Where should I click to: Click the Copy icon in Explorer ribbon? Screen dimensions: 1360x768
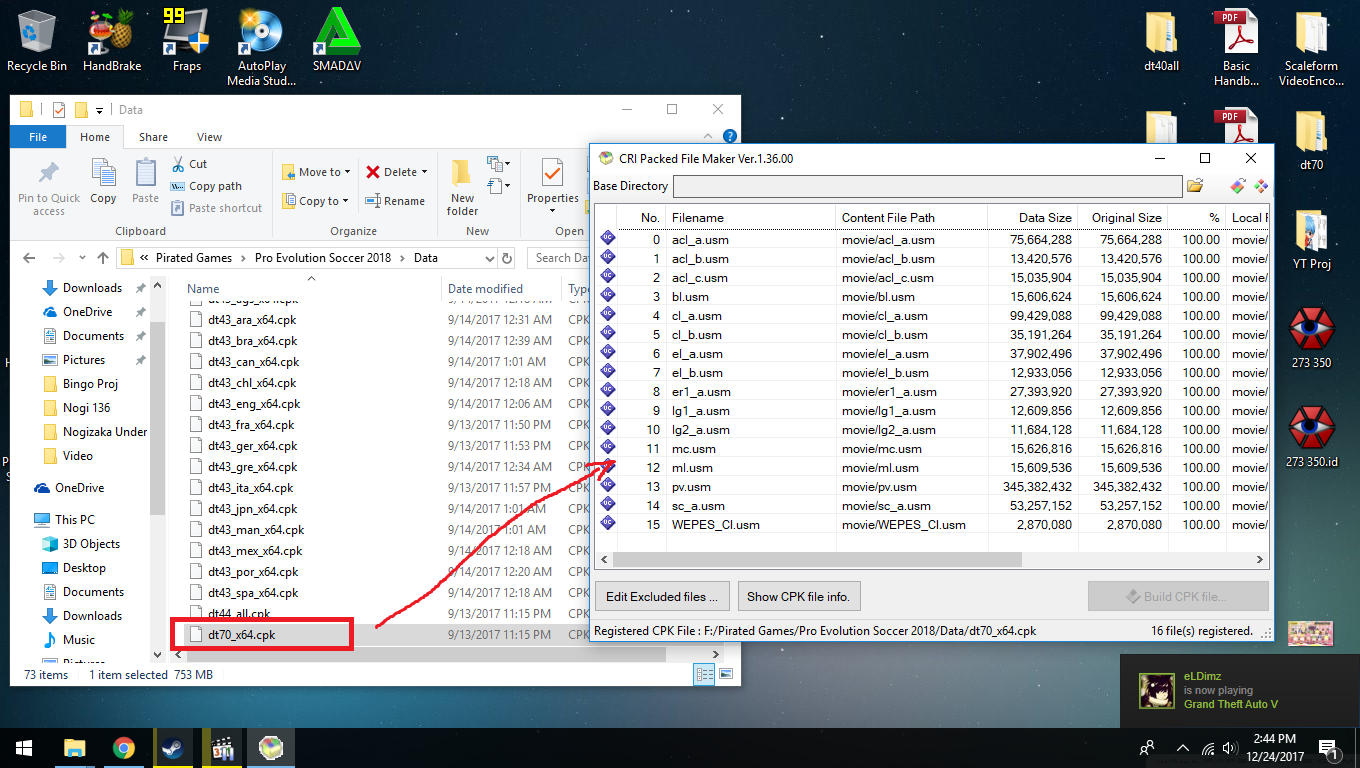click(x=104, y=181)
